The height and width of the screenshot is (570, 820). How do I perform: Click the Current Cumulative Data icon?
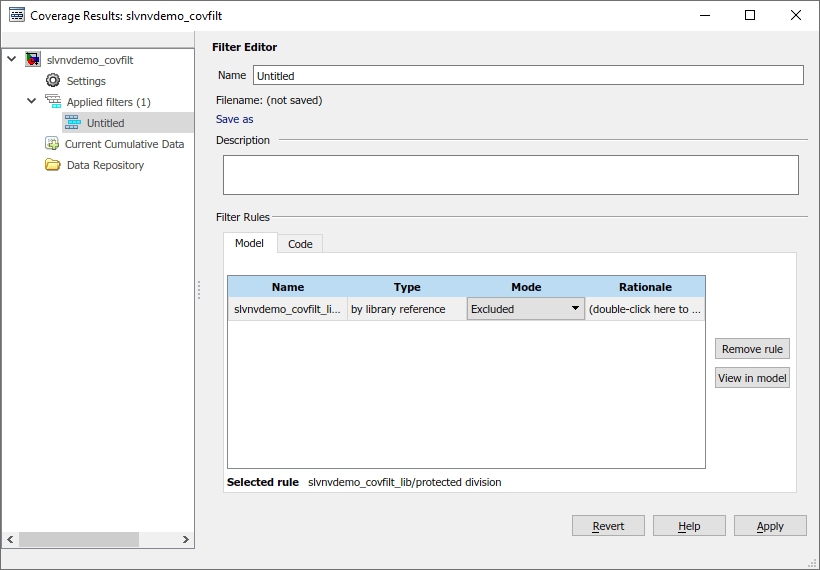[52, 143]
